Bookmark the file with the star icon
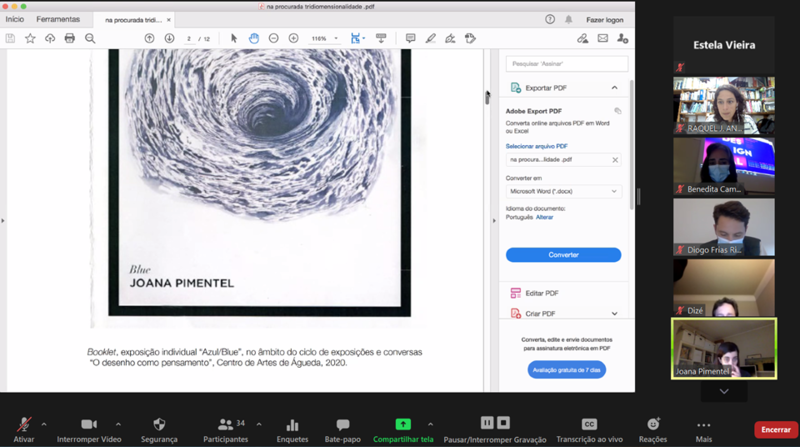Image resolution: width=800 pixels, height=447 pixels. 30,38
